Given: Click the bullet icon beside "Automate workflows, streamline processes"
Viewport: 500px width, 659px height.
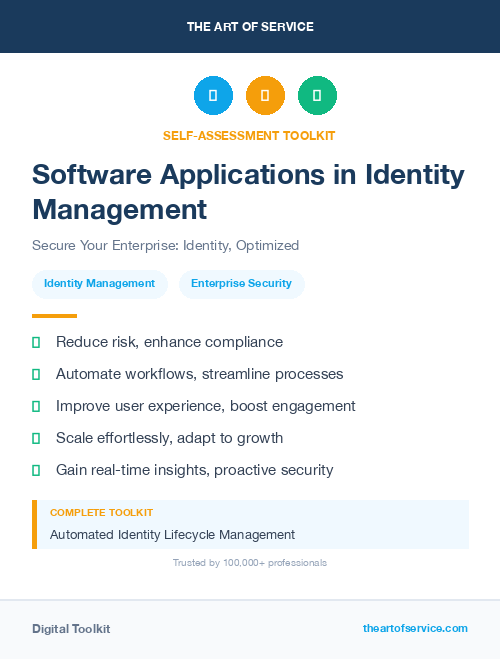Looking at the screenshot, I should tap(36, 374).
